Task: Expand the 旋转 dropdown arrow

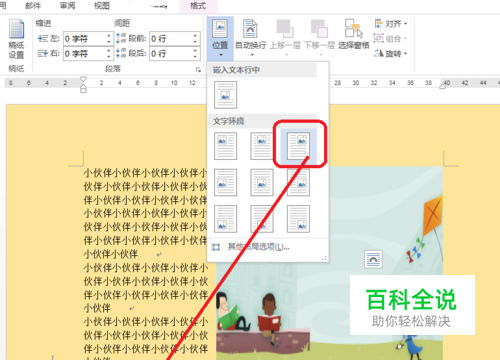Action: coord(406,53)
